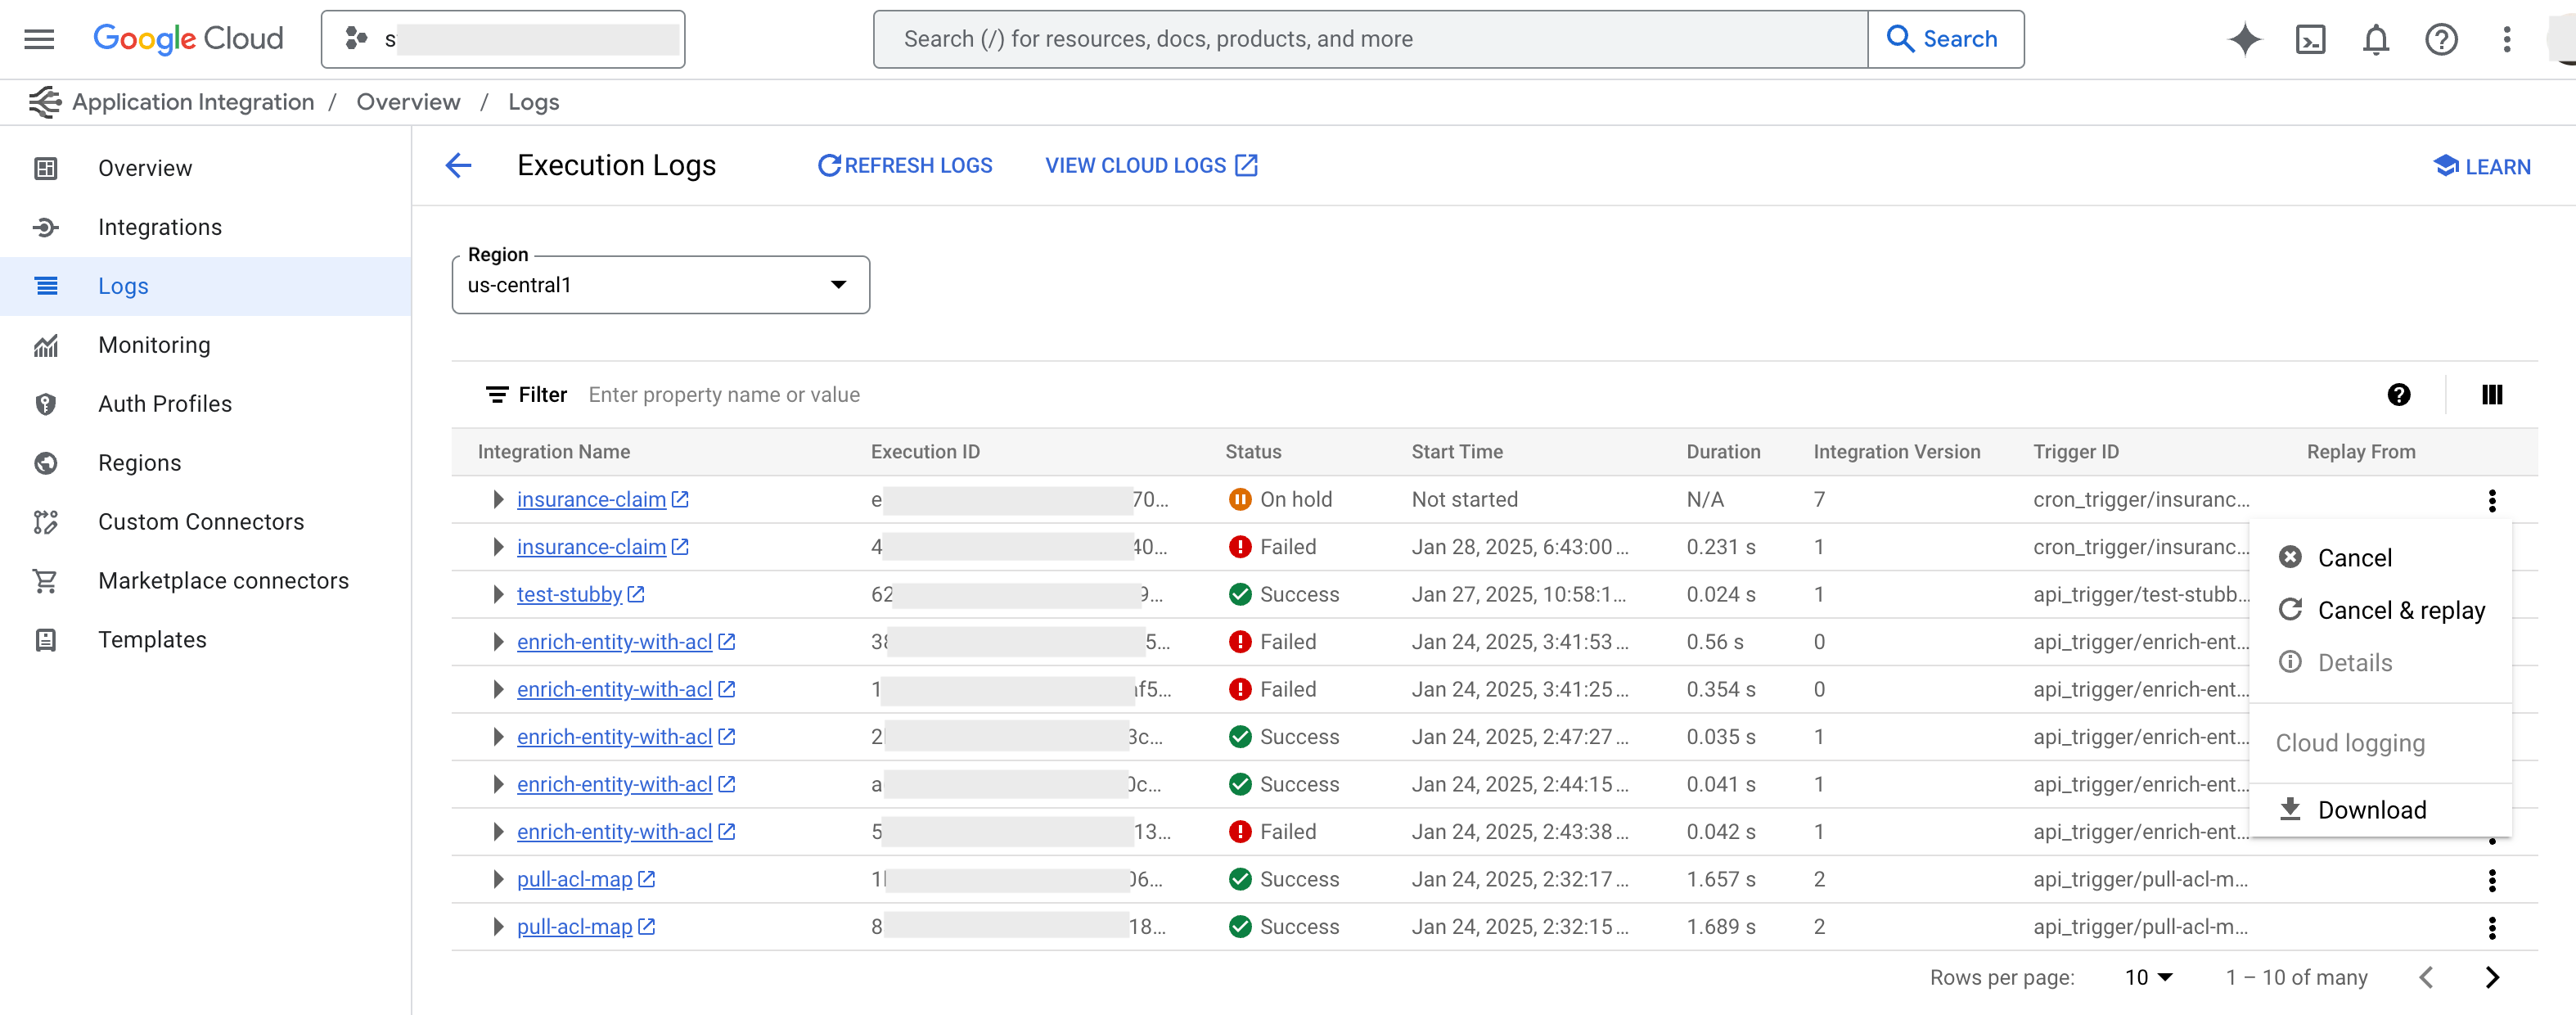
Task: Click the Logs sidebar navigation item
Action: pyautogui.click(x=125, y=286)
